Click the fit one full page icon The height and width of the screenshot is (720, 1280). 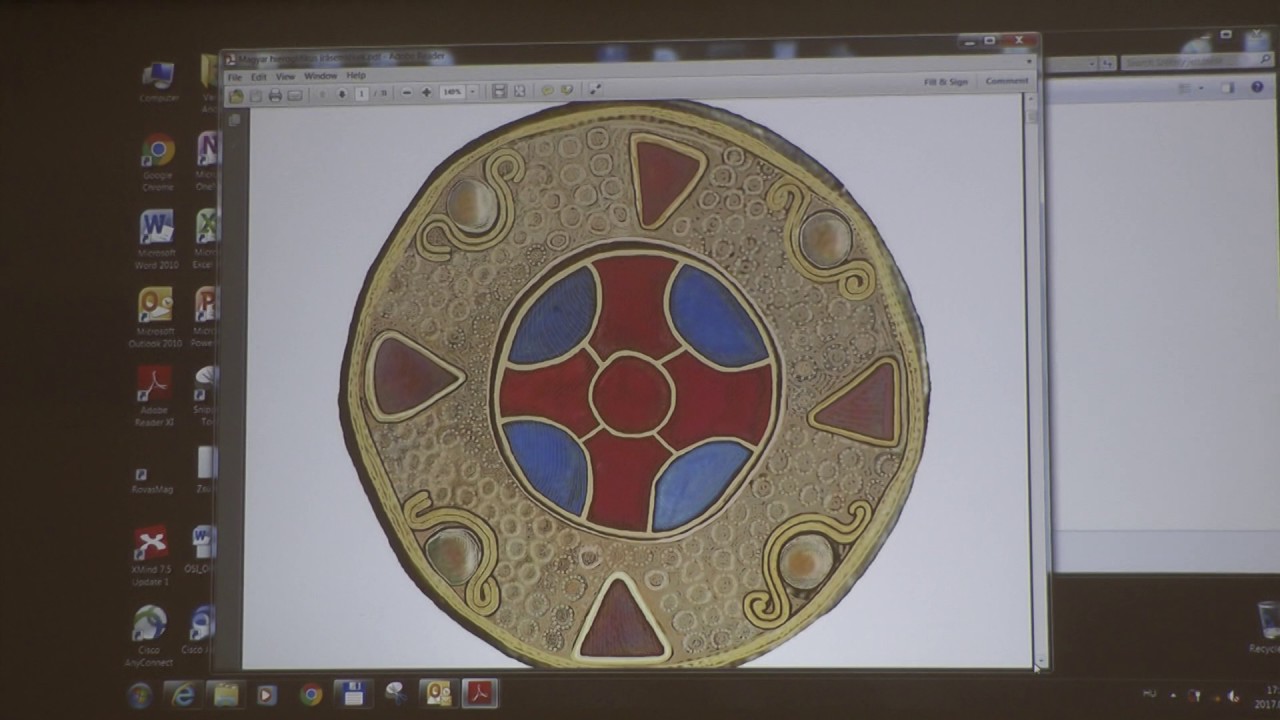coord(520,91)
